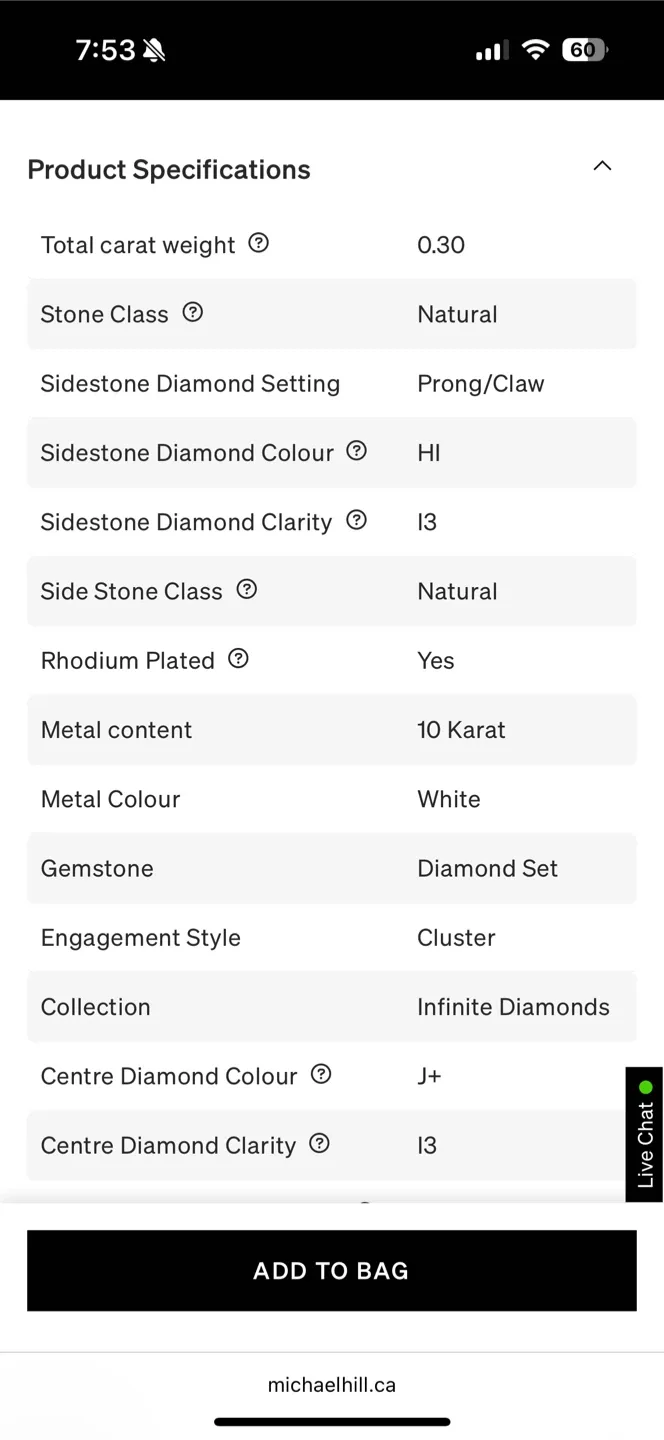Tap the michaelhill.ca address link
Image resolution: width=664 pixels, height=1440 pixels.
[331, 1384]
